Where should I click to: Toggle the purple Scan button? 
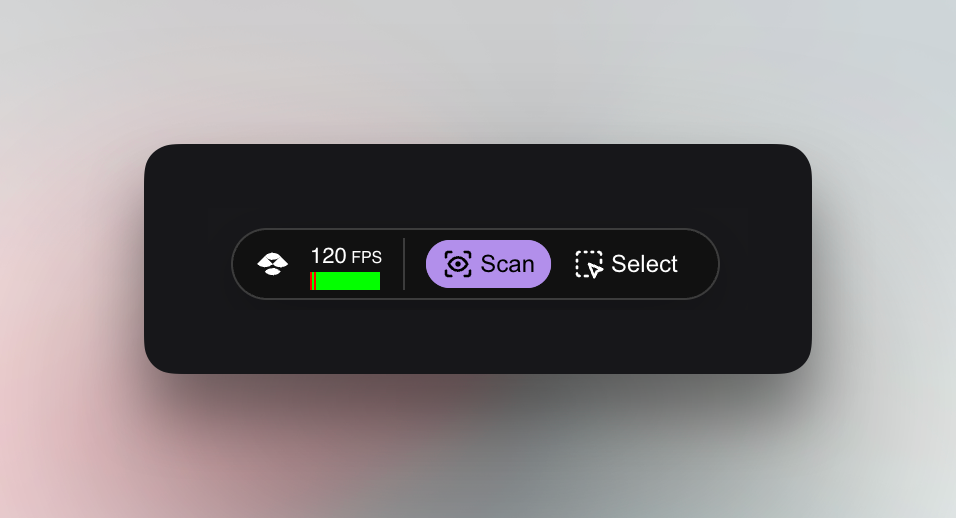pos(488,264)
